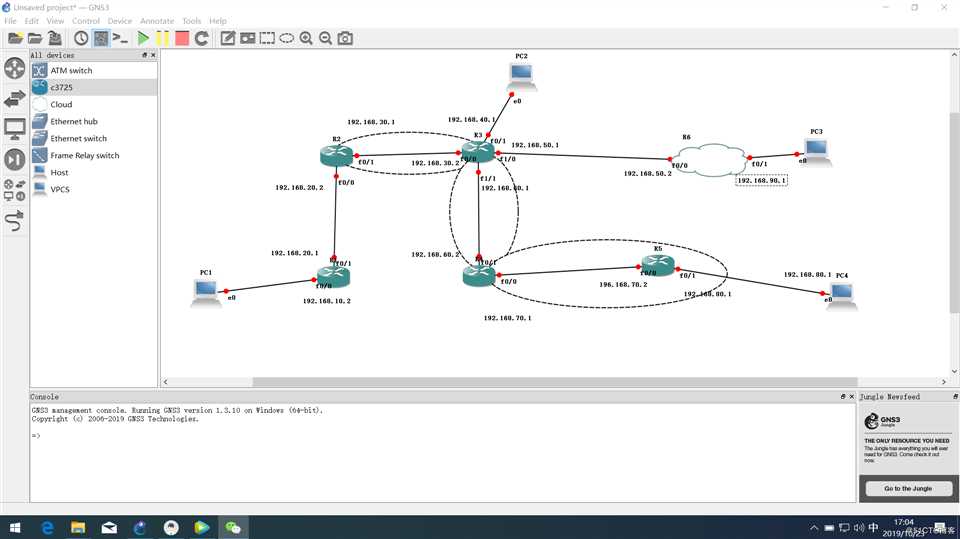Image resolution: width=960 pixels, height=539 pixels.
Task: Stop all devices with red square icon
Action: pyautogui.click(x=182, y=38)
